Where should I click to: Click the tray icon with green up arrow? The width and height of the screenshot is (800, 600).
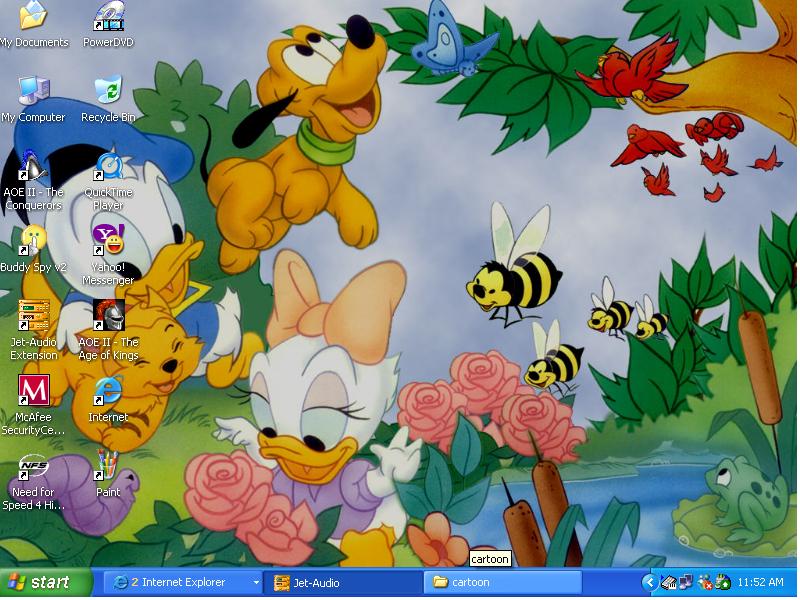coord(723,582)
